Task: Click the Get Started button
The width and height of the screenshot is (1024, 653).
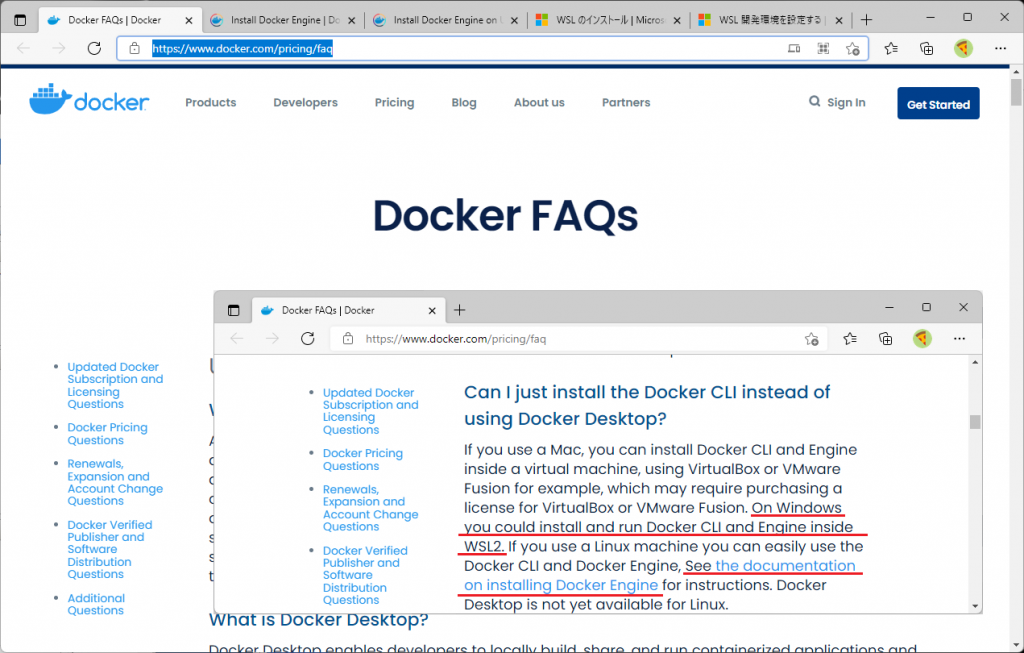Action: [938, 103]
